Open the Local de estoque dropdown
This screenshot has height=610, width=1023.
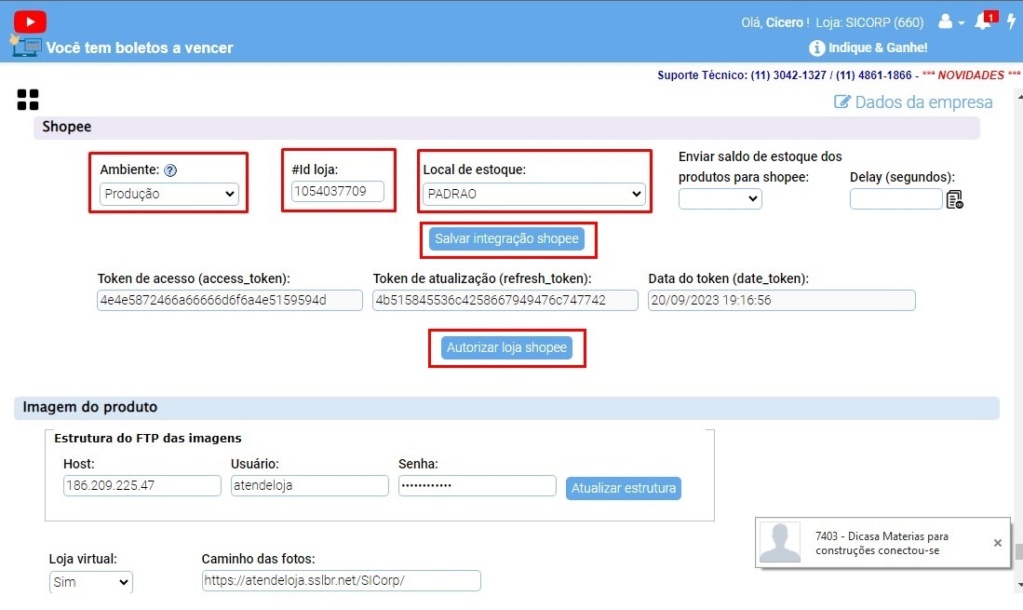pos(534,194)
